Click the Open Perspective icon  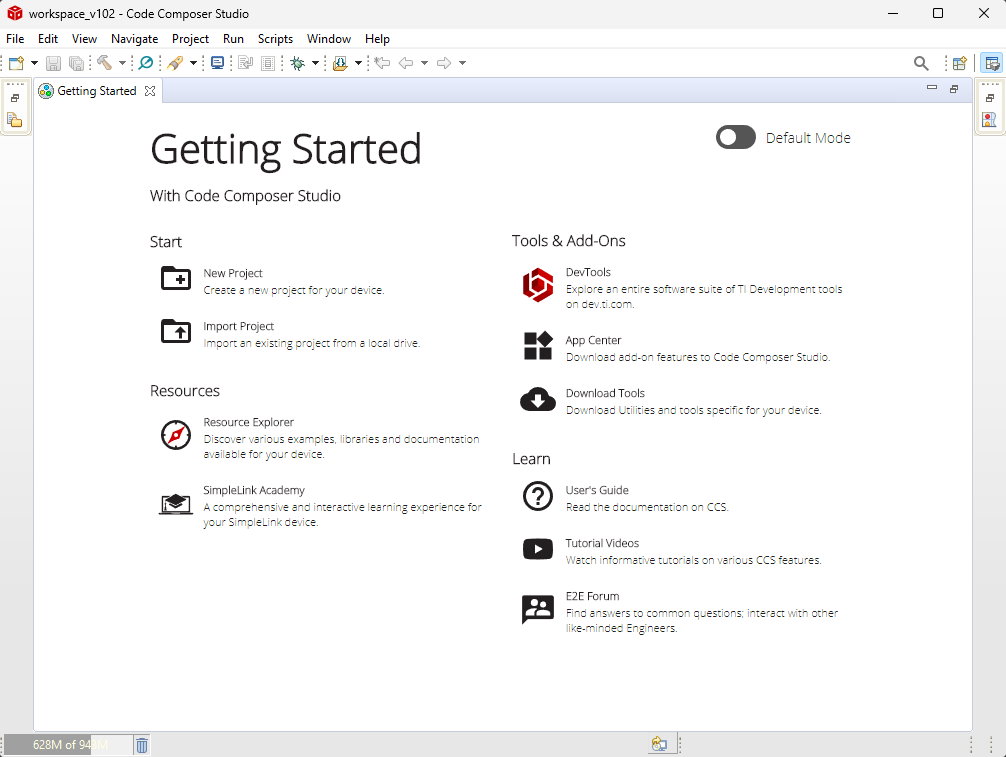click(x=960, y=63)
